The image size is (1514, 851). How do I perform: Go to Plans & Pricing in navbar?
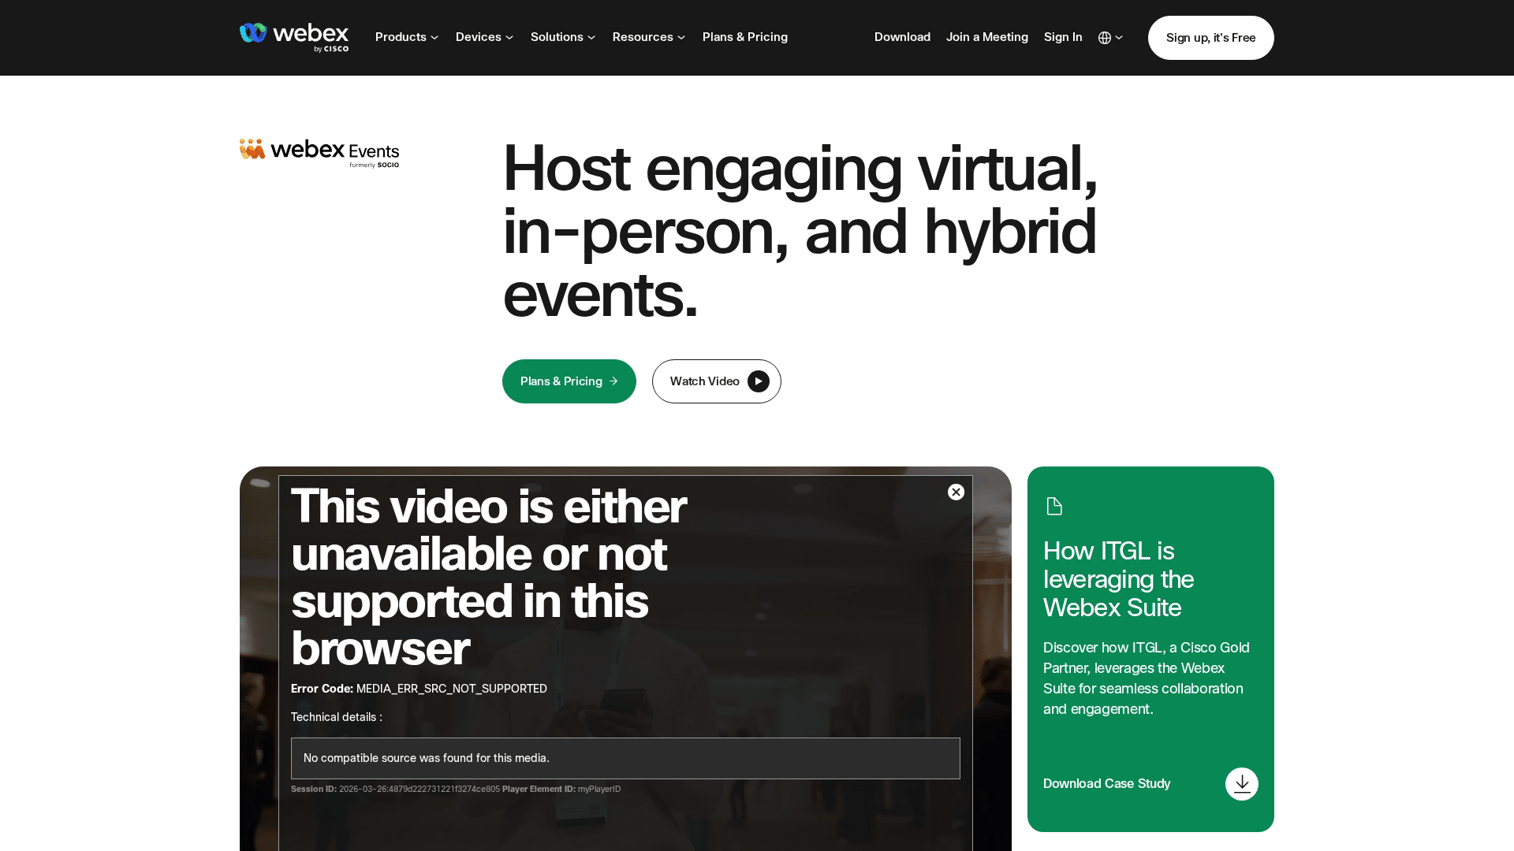point(745,37)
